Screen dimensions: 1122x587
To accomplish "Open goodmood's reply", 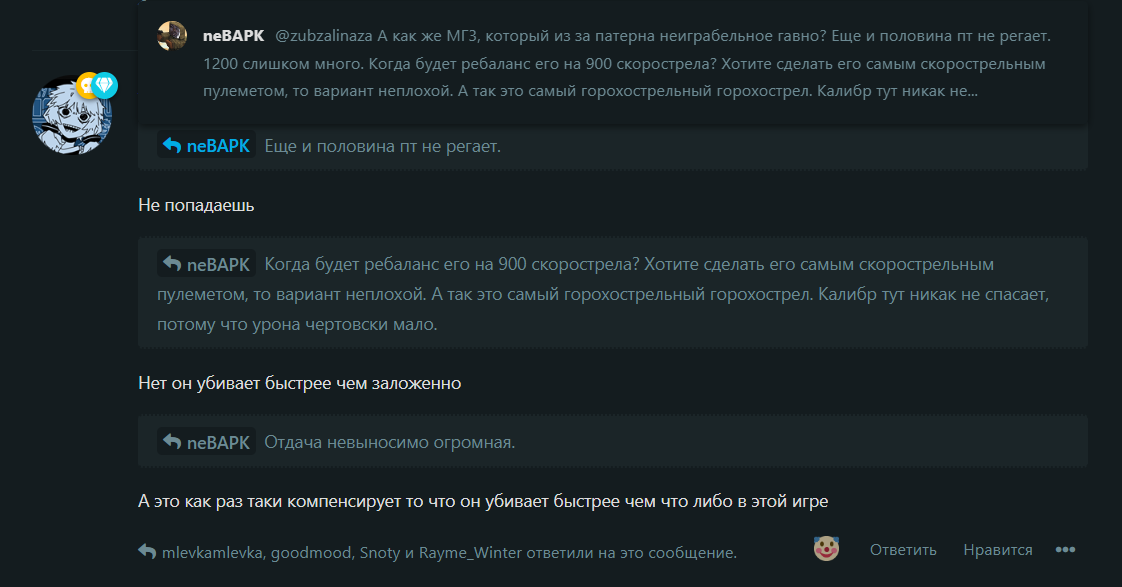I will [311, 553].
